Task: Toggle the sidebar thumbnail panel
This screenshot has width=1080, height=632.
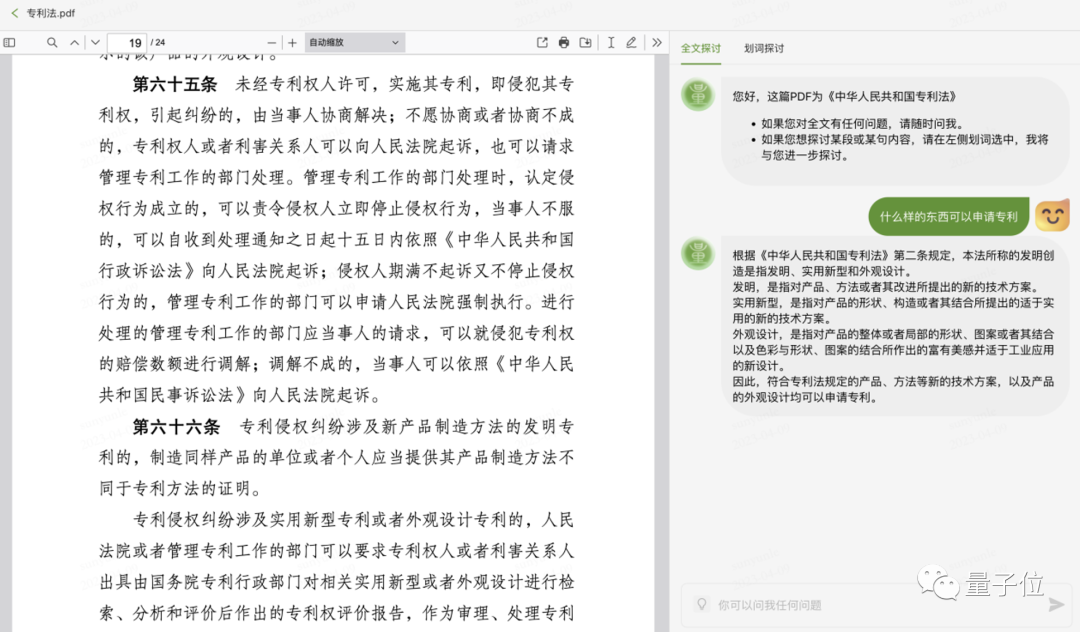Action: [x=10, y=43]
